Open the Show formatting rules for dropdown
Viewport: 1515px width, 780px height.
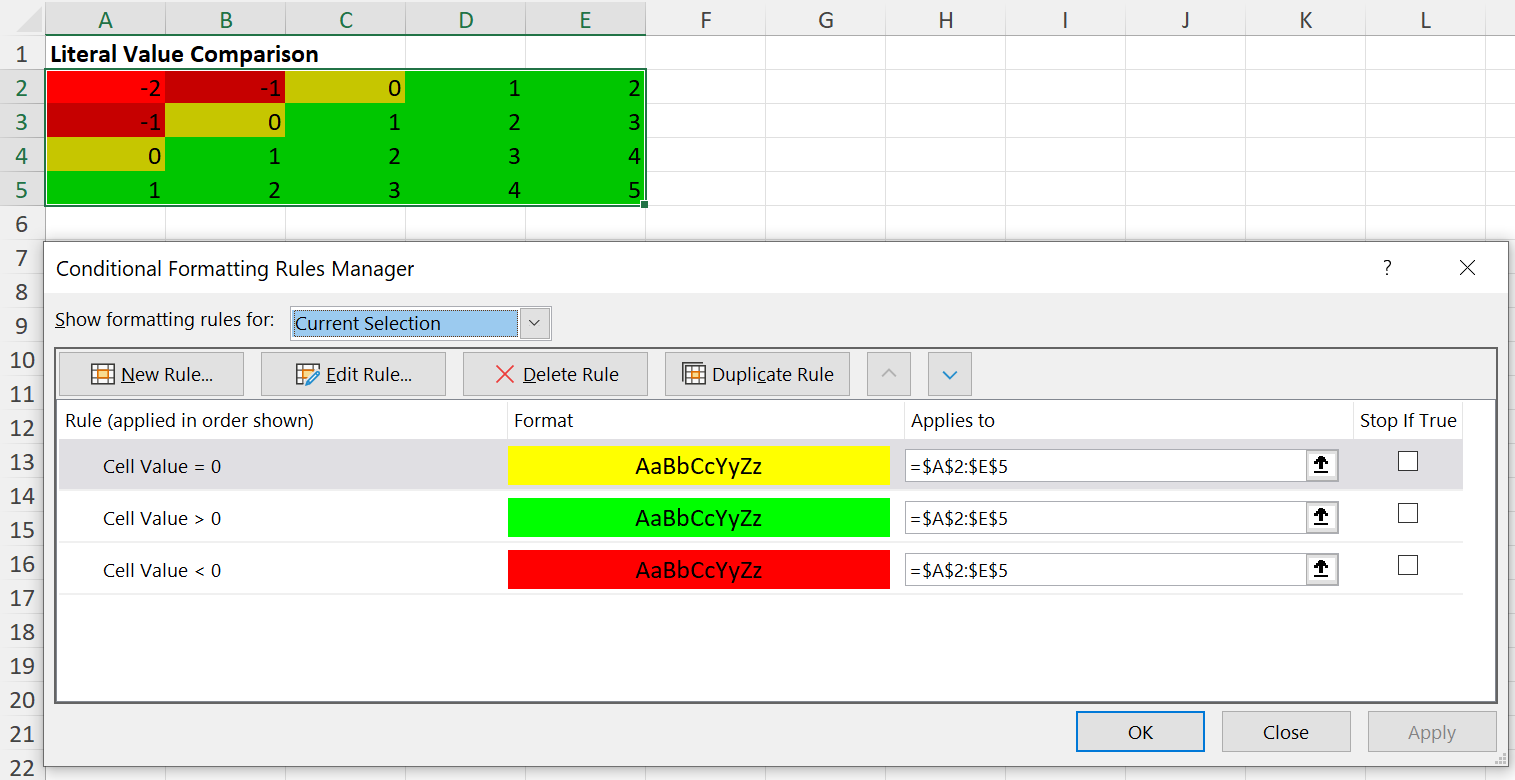point(534,322)
